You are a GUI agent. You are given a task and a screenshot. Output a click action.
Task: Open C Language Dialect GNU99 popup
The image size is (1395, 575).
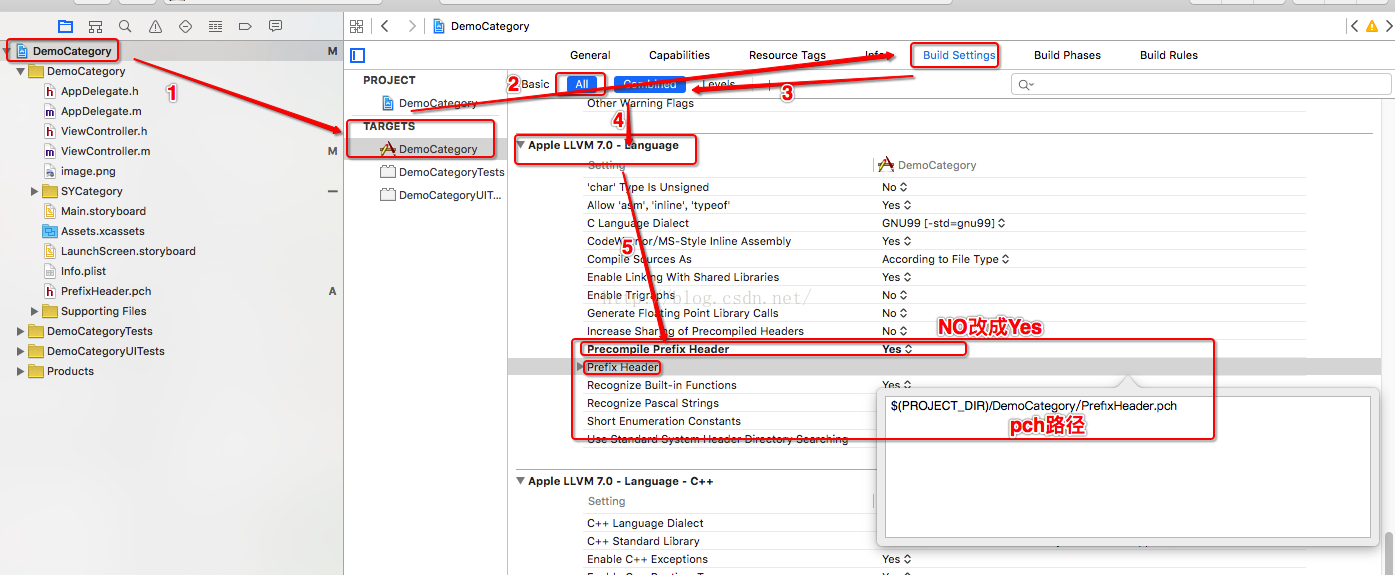(x=943, y=223)
